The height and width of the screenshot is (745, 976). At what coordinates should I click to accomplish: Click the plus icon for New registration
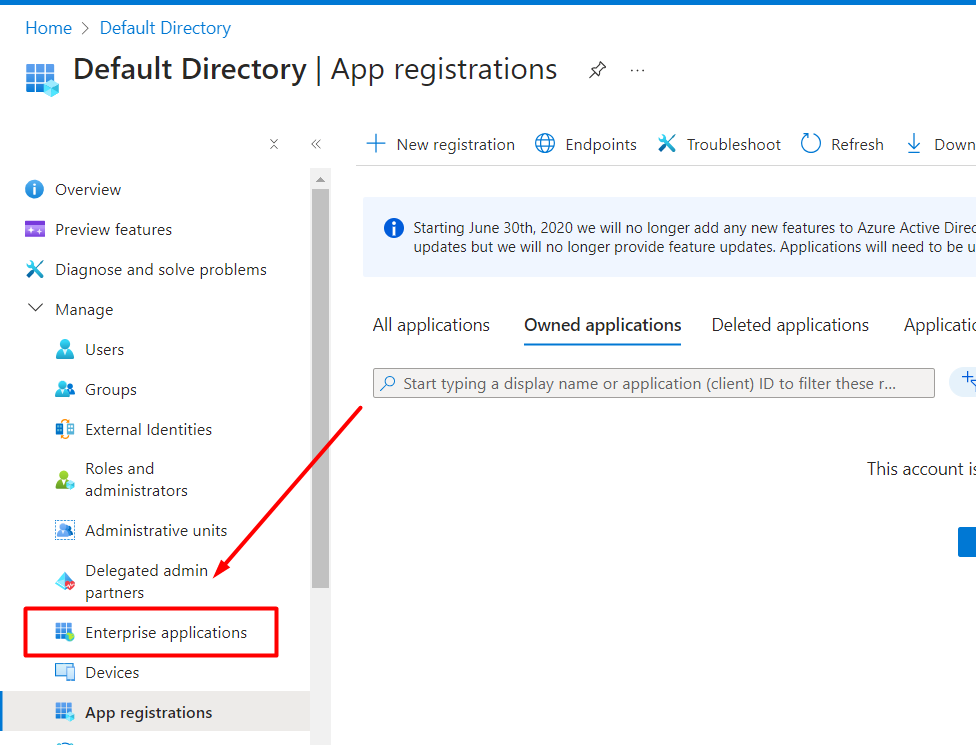pos(376,144)
